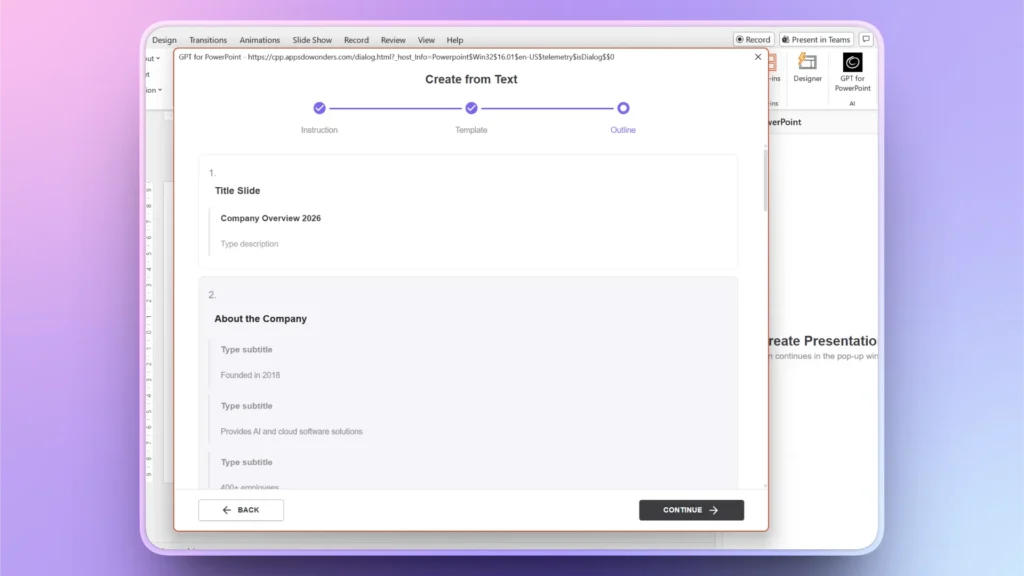Click the Record button at top right
The width and height of the screenshot is (1024, 576).
[753, 39]
